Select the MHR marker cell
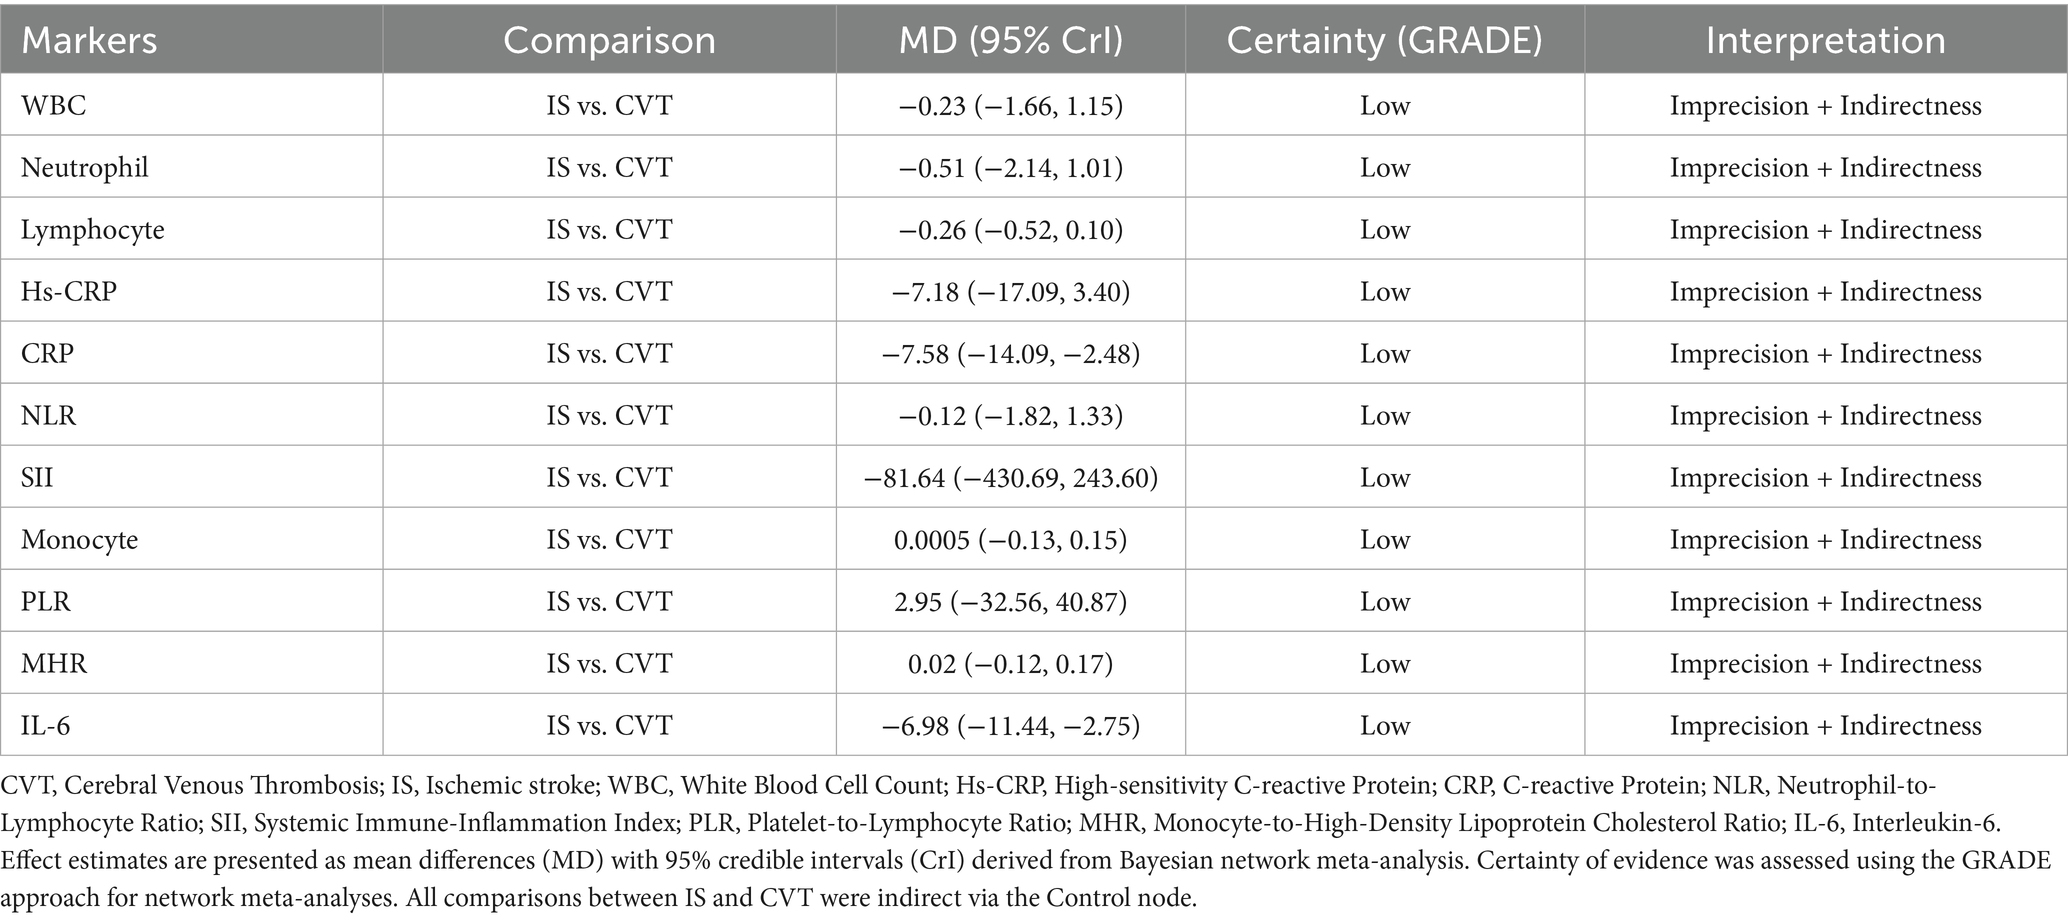This screenshot has height=920, width=2068. pyautogui.click(x=54, y=663)
